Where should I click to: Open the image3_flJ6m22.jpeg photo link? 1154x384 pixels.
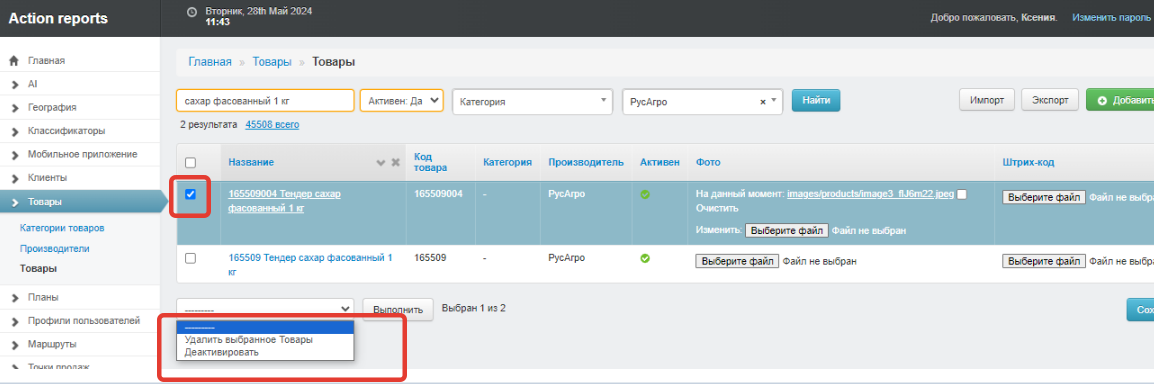click(871, 194)
